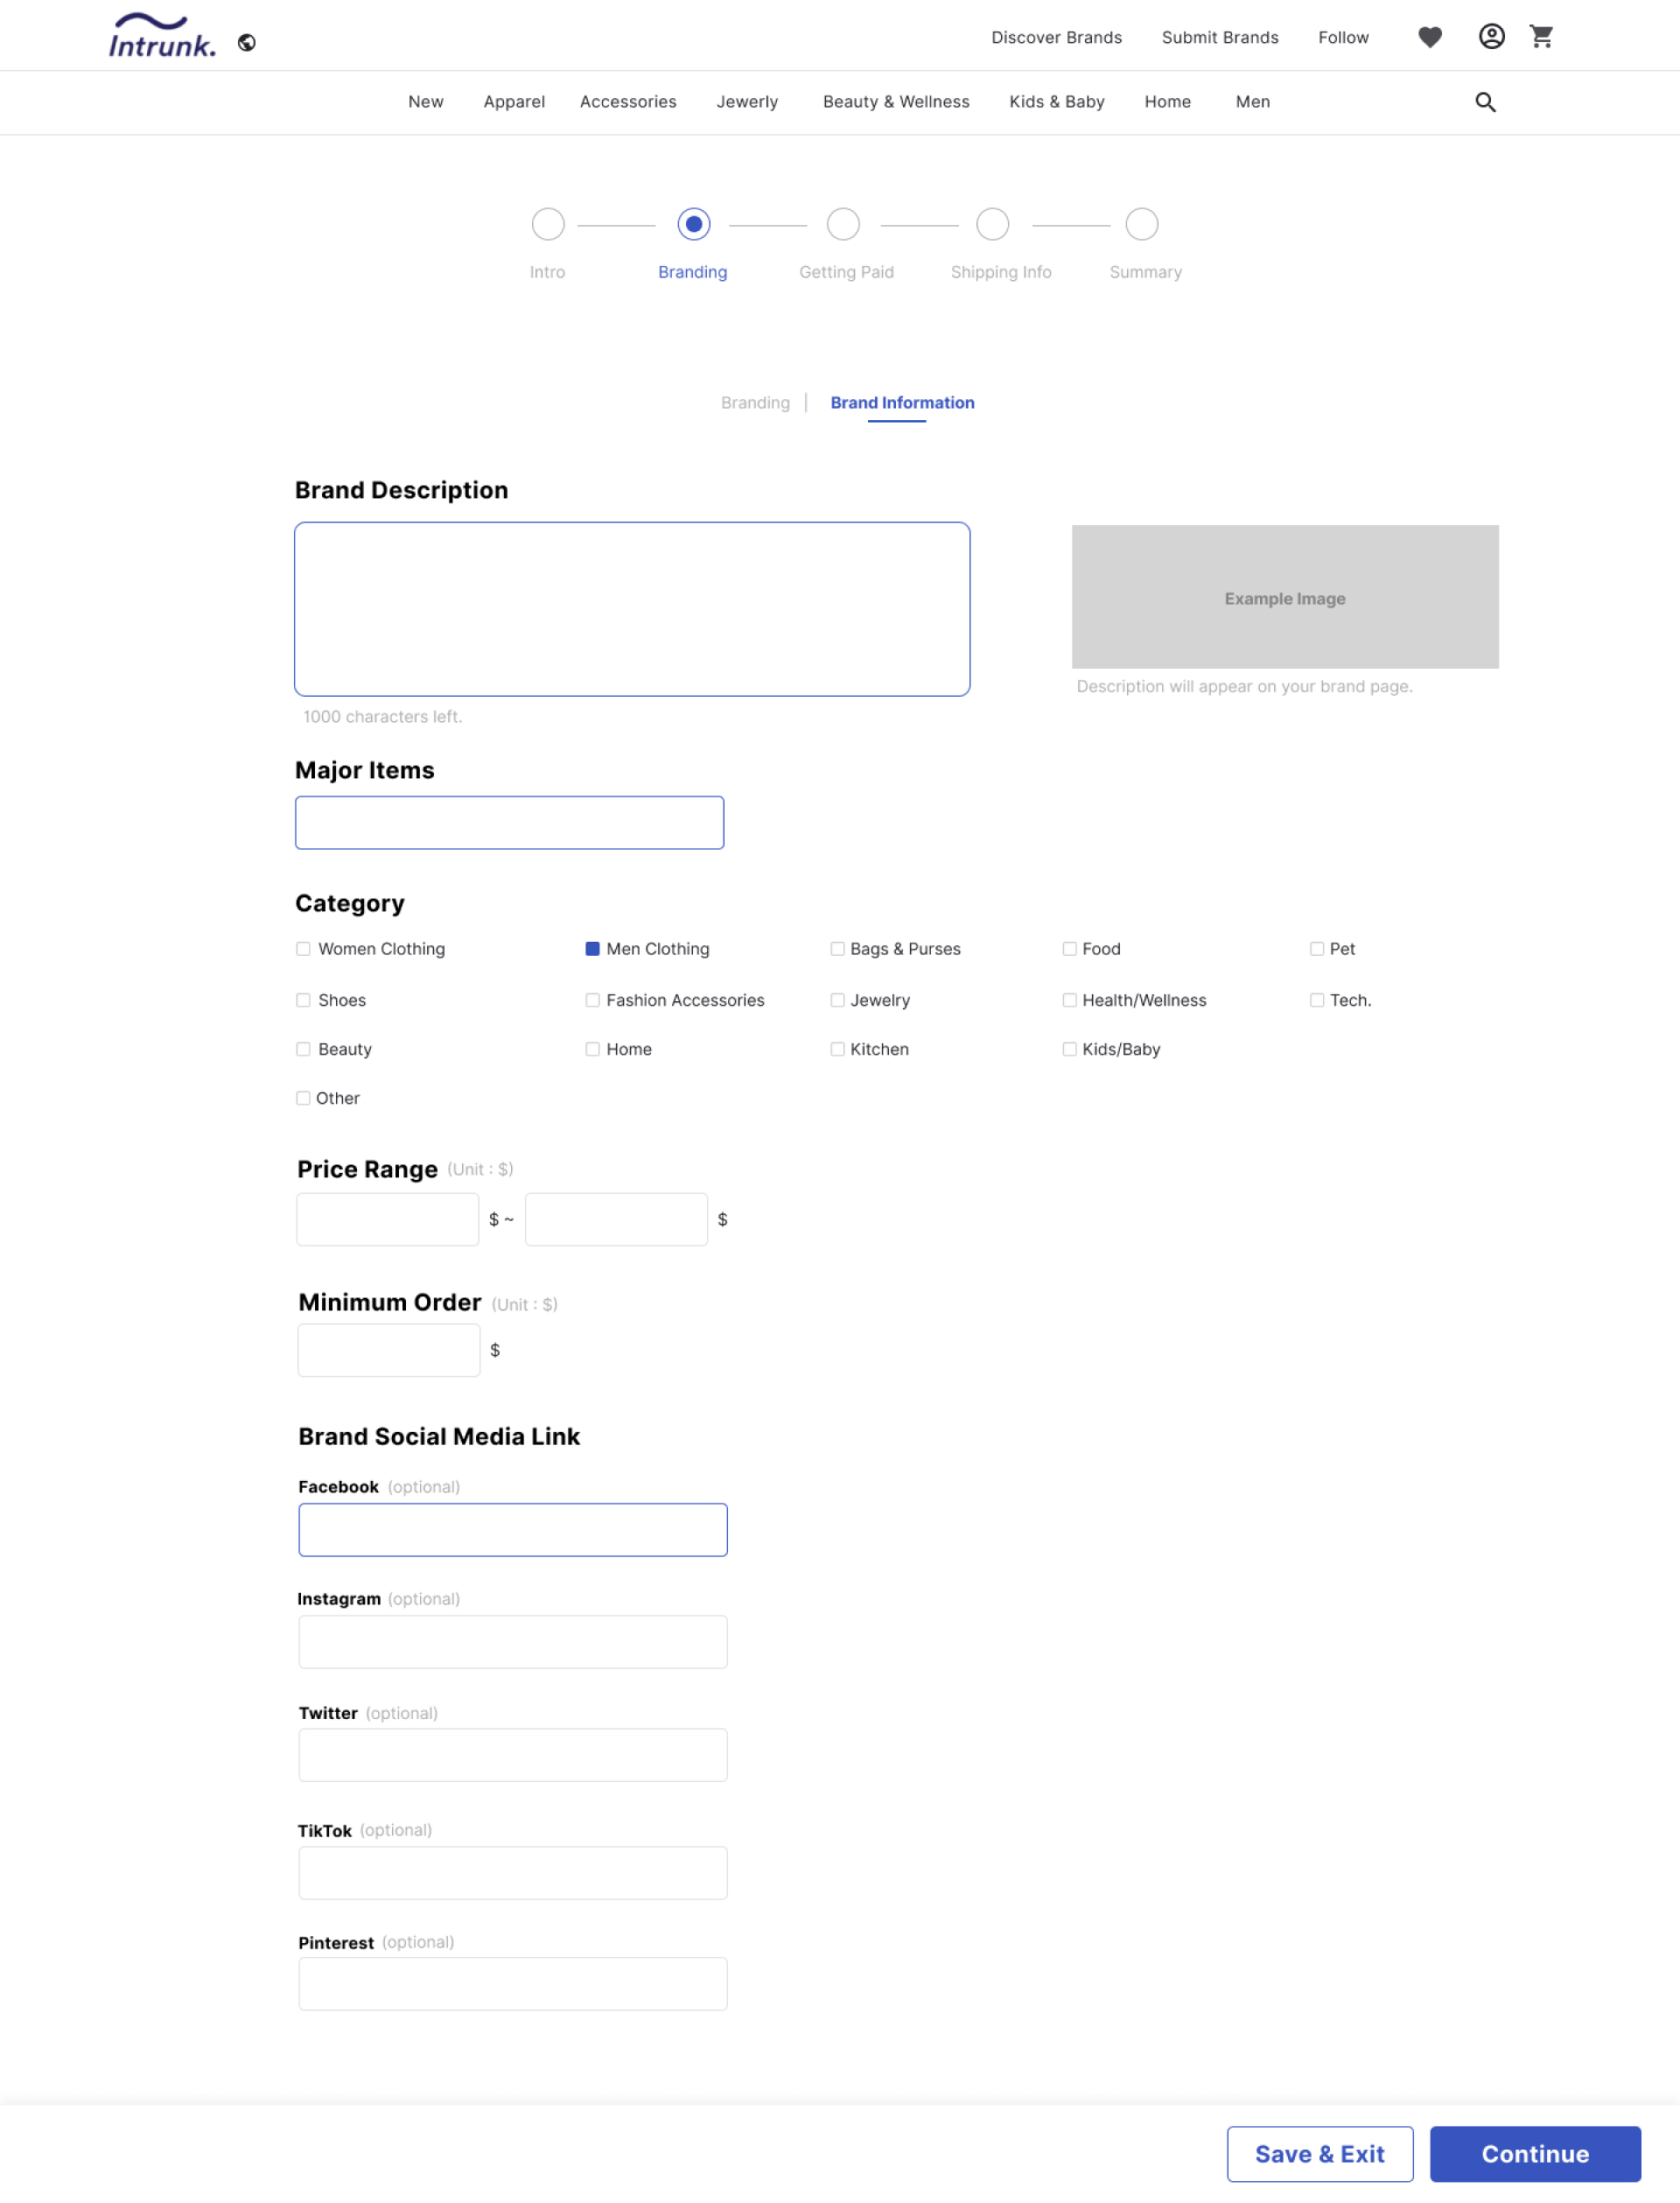This screenshot has width=1680, height=2203.
Task: Open the shopping cart icon
Action: 1541,37
